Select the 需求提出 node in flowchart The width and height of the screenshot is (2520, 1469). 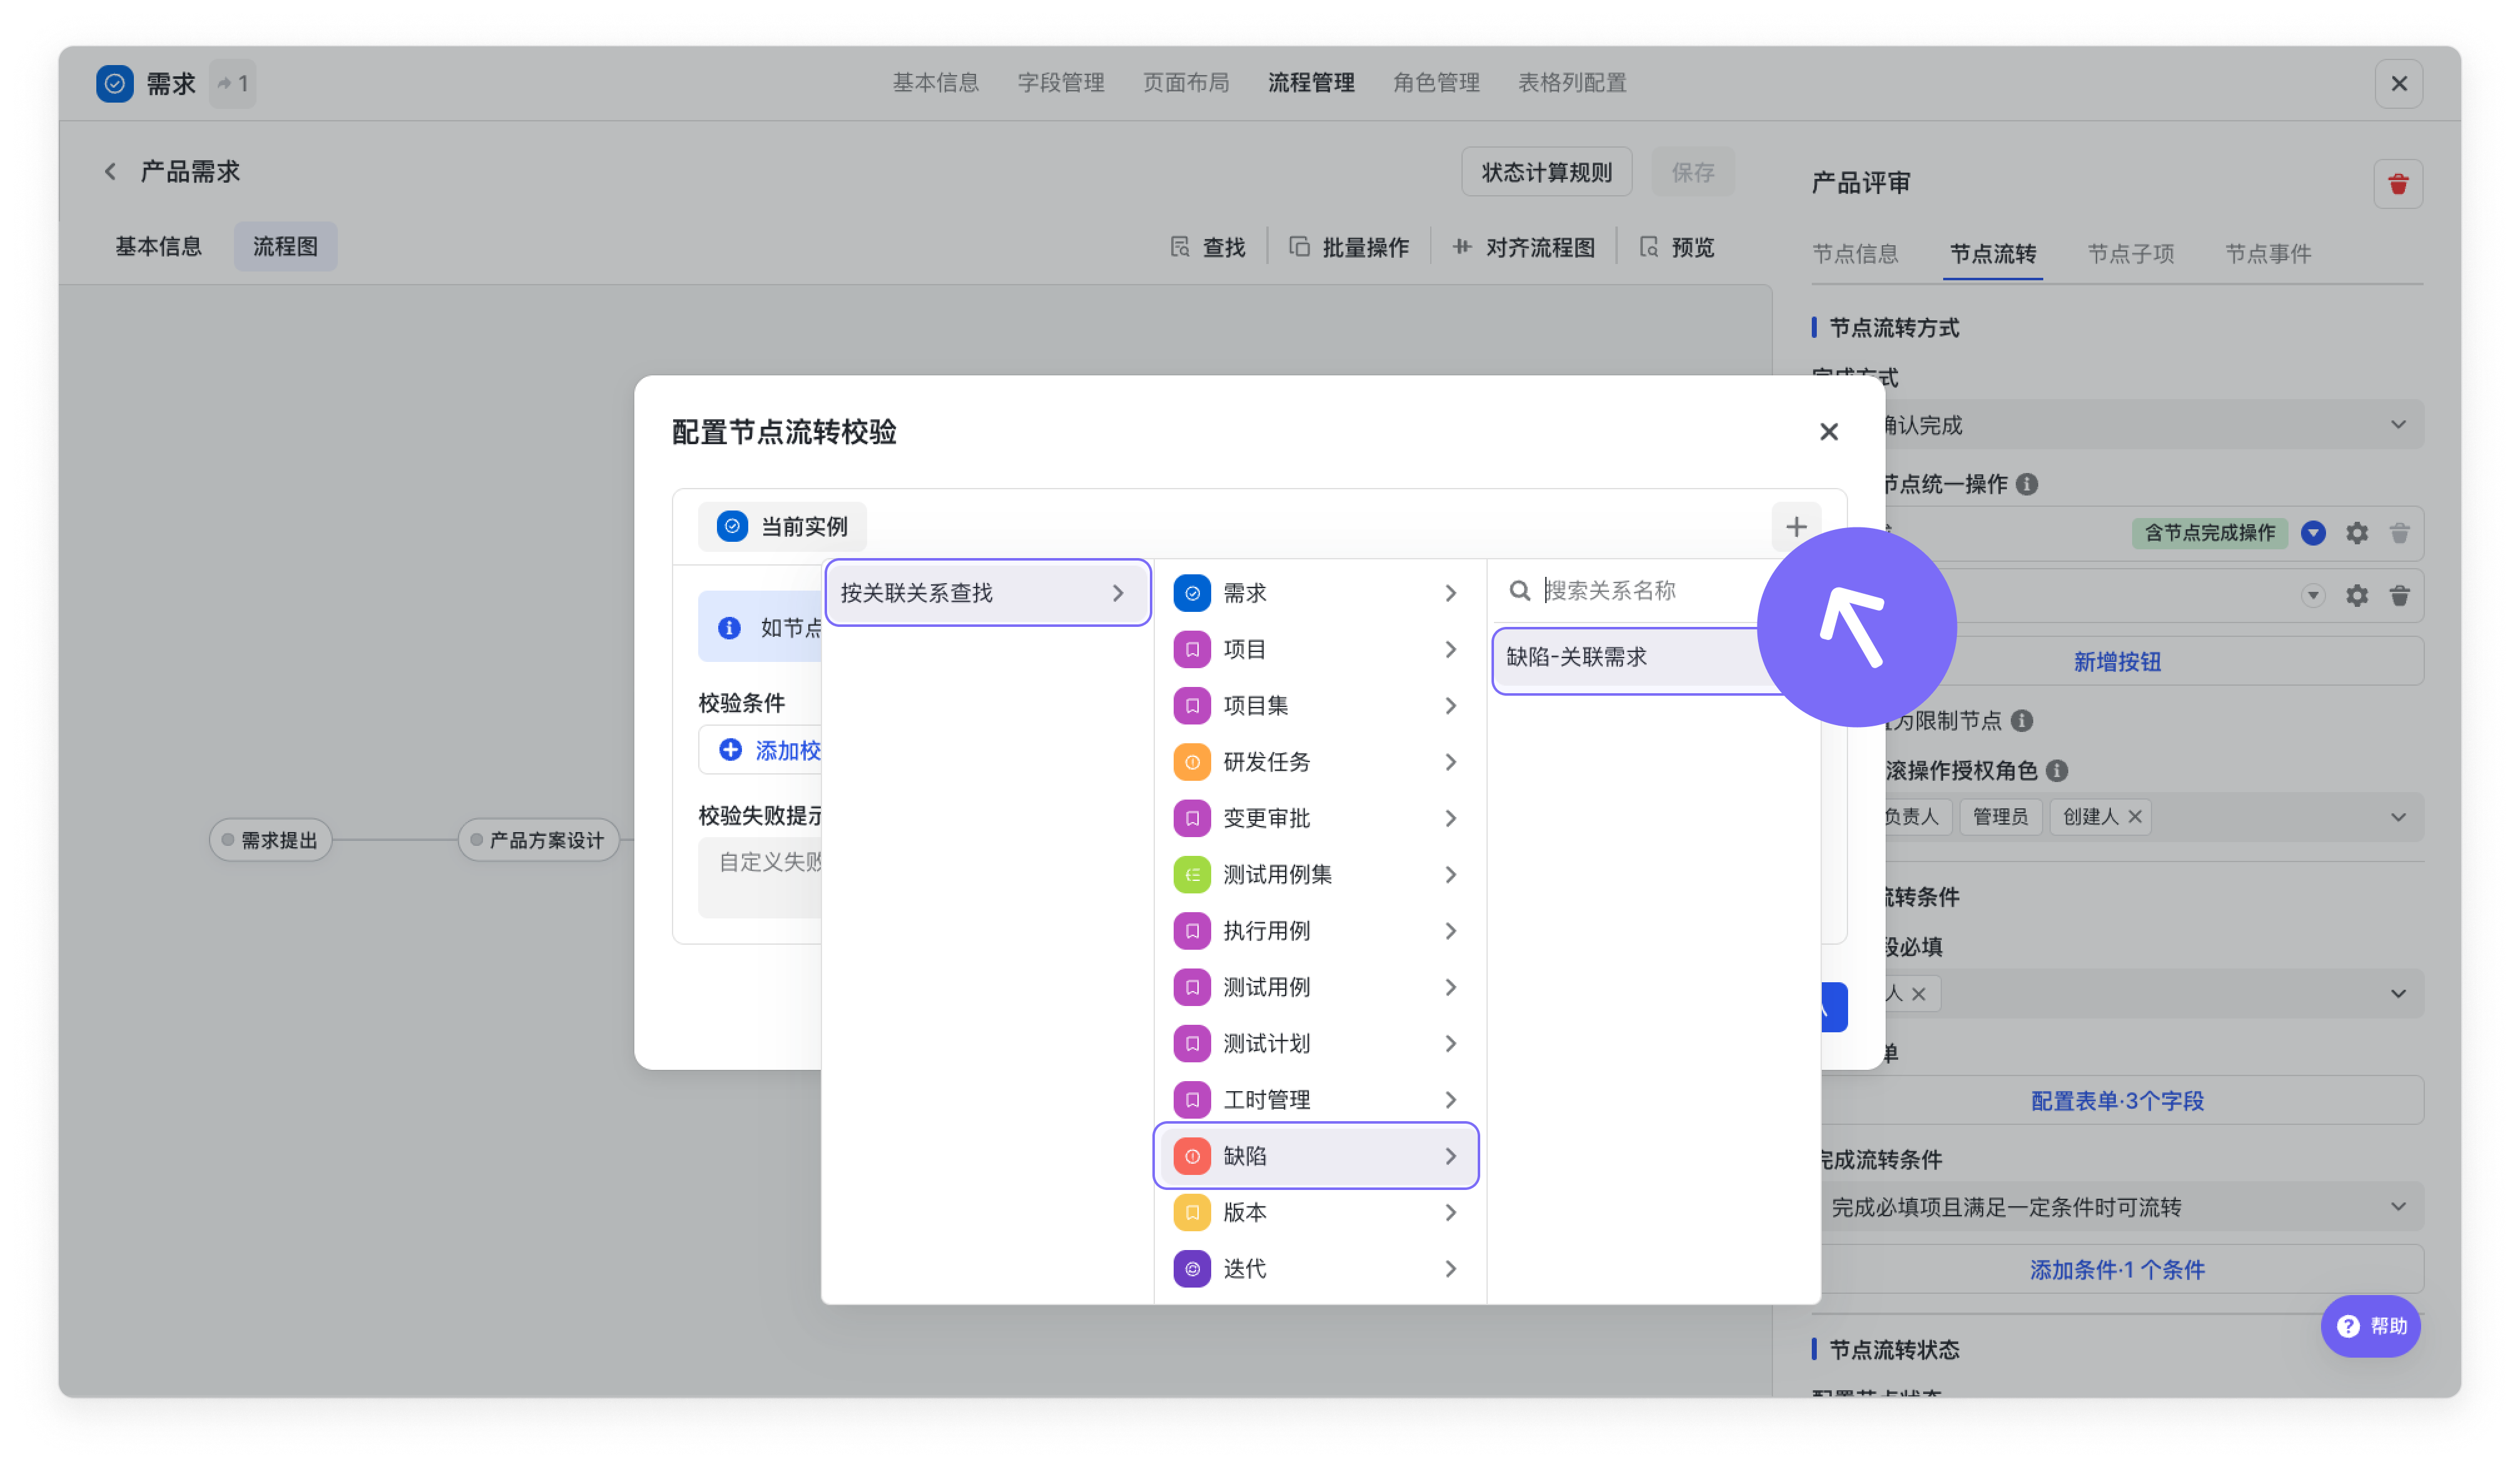point(270,840)
